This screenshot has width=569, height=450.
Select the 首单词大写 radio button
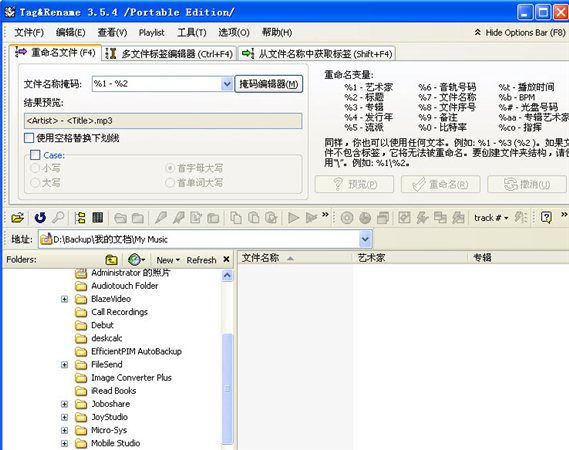[170, 183]
